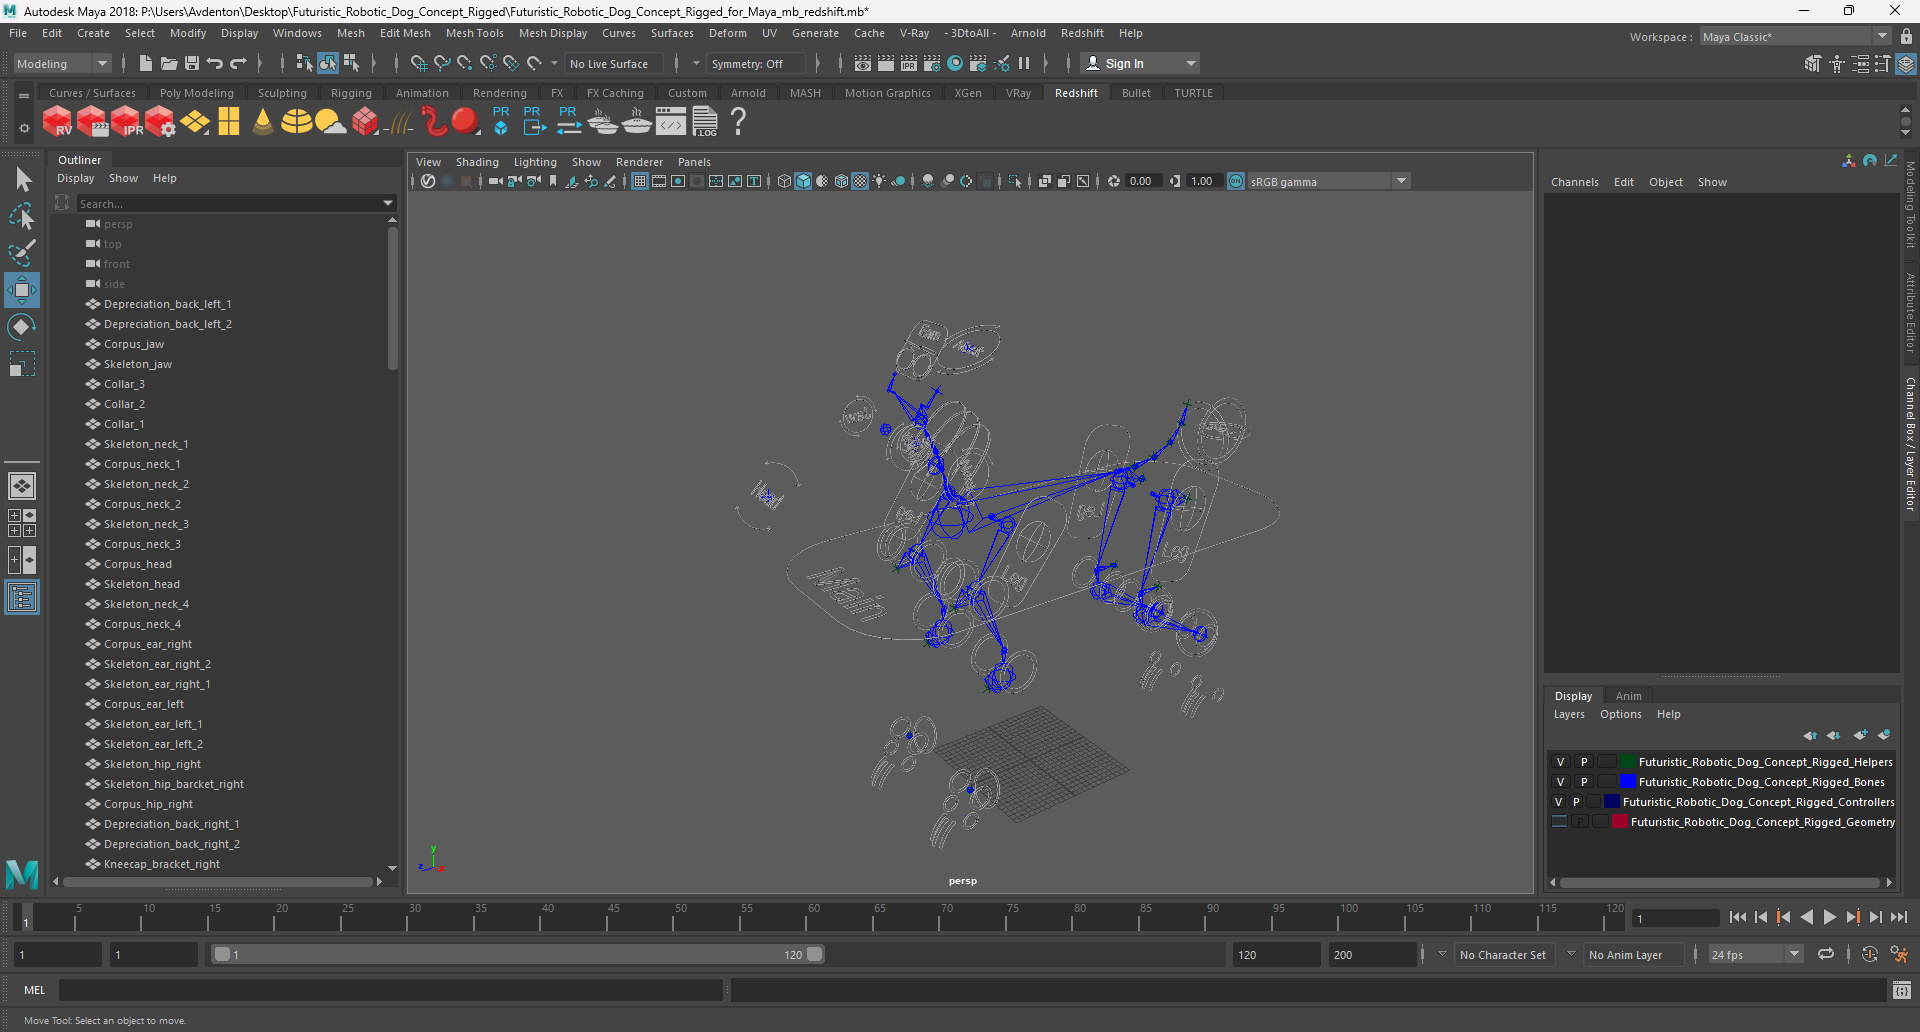The image size is (1920, 1032).
Task: Click Options in Layer Editor
Action: coord(1620,714)
